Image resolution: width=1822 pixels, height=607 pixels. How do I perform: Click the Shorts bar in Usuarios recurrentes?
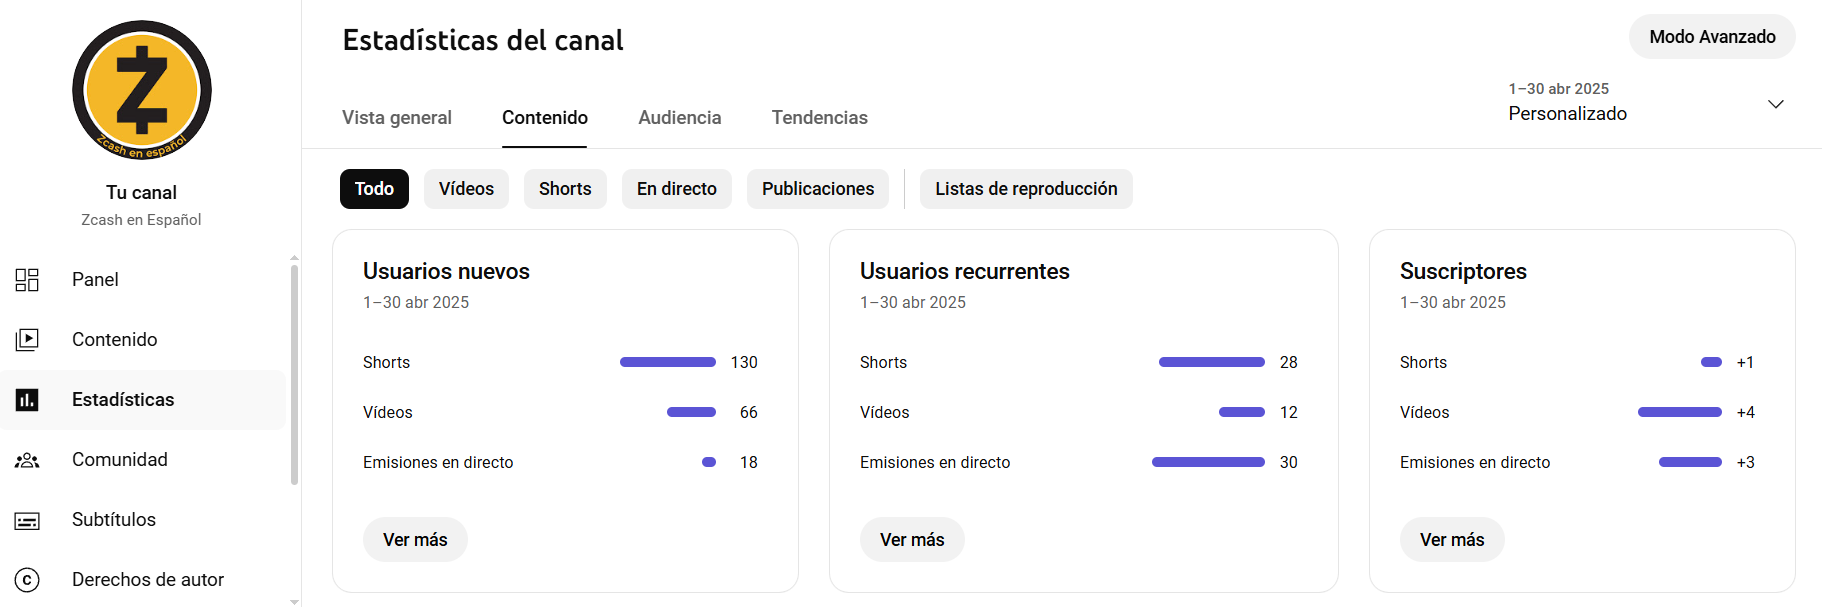[1212, 362]
